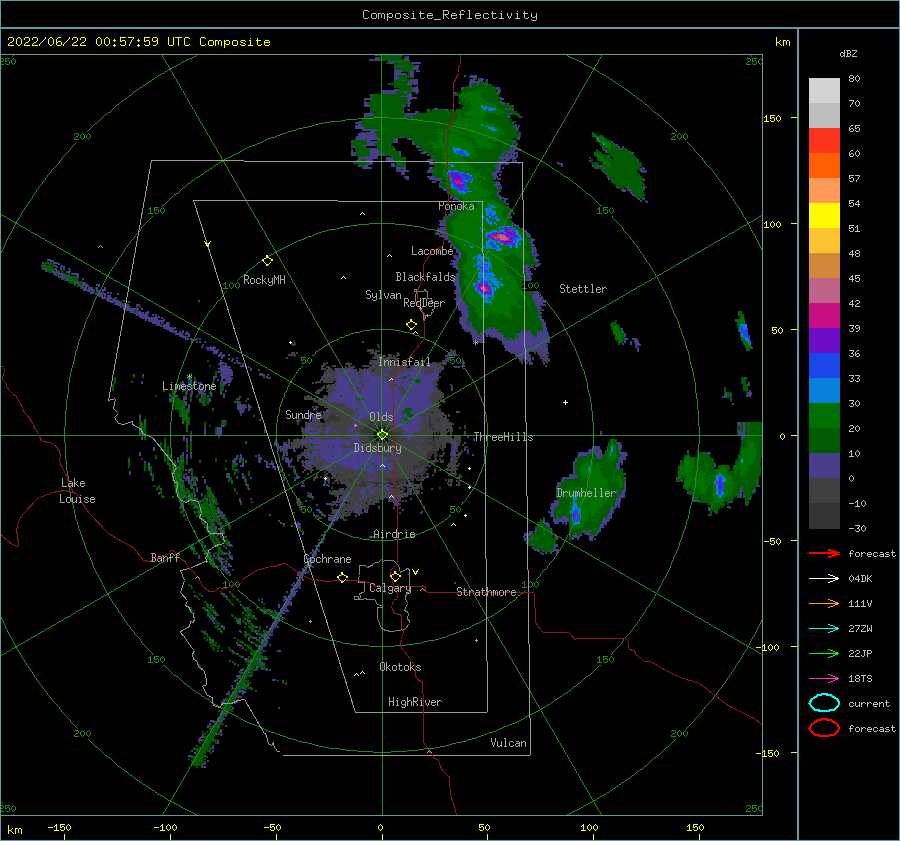
Task: Click the high-reflectivity storm core east of Lacombe
Action: click(503, 236)
